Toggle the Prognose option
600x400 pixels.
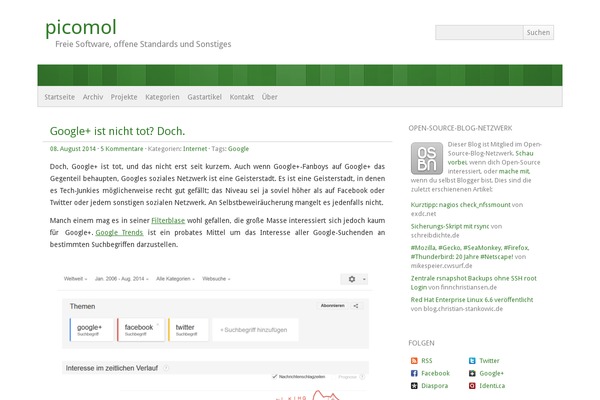coord(351,377)
